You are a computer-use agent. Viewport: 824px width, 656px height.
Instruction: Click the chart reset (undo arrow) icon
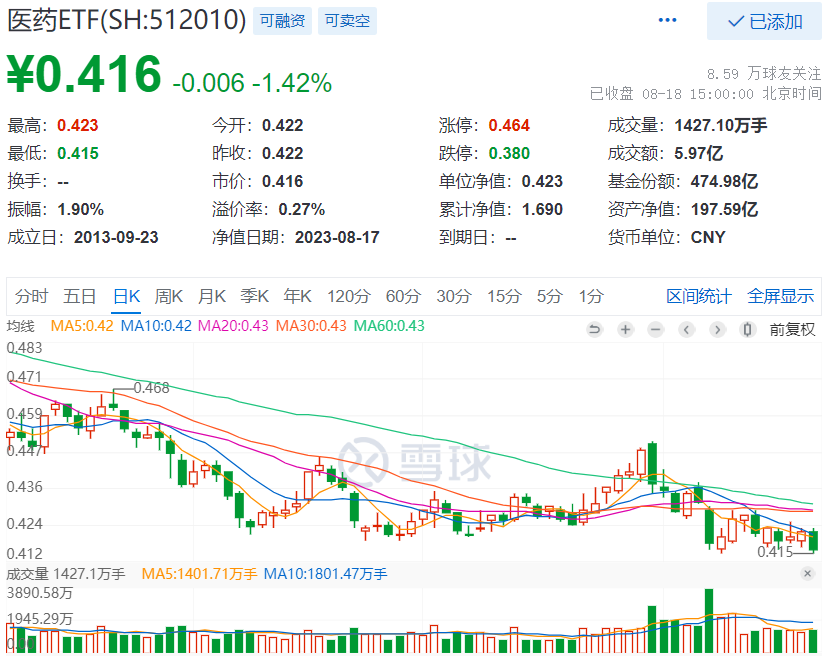594,330
